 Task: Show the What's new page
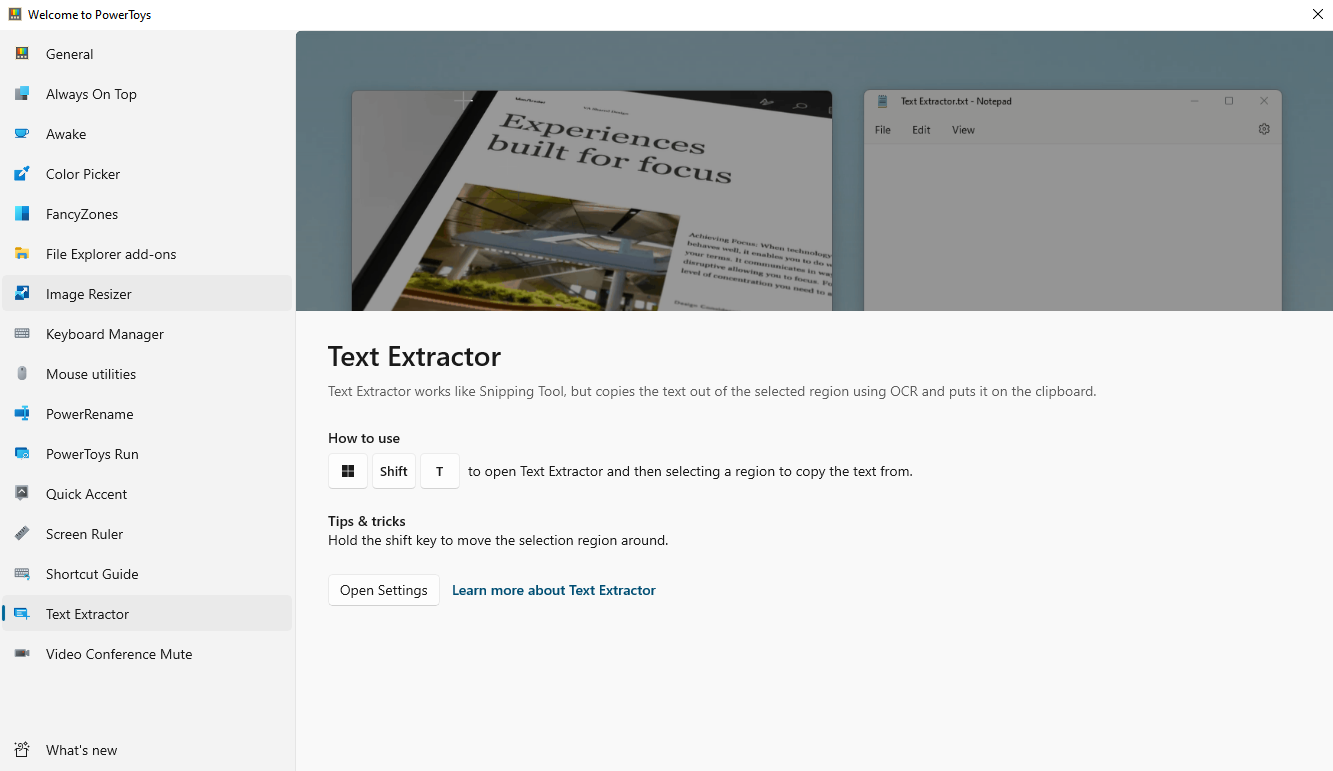[x=147, y=750]
